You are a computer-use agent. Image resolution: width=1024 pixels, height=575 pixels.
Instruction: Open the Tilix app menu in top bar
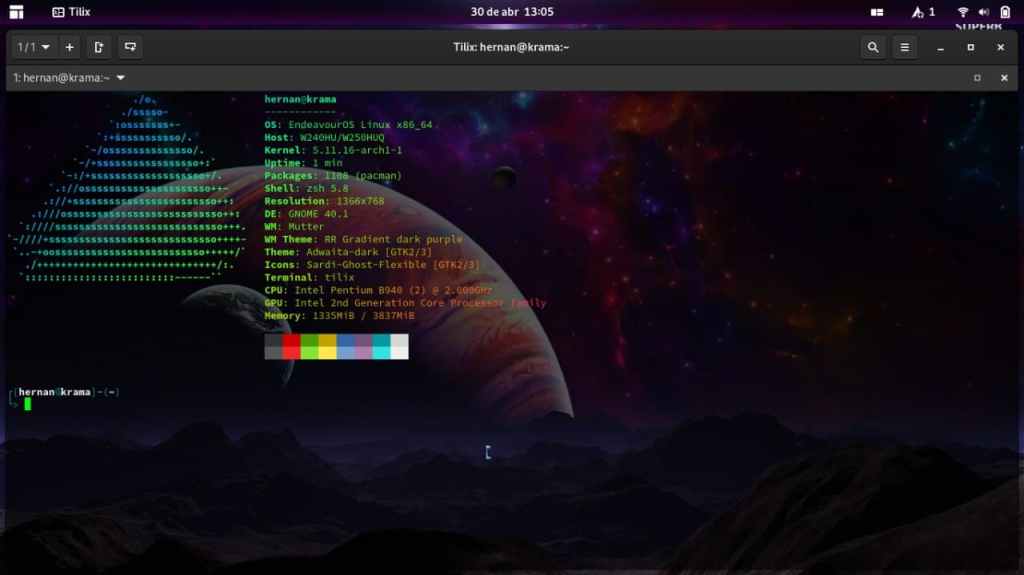tap(71, 12)
